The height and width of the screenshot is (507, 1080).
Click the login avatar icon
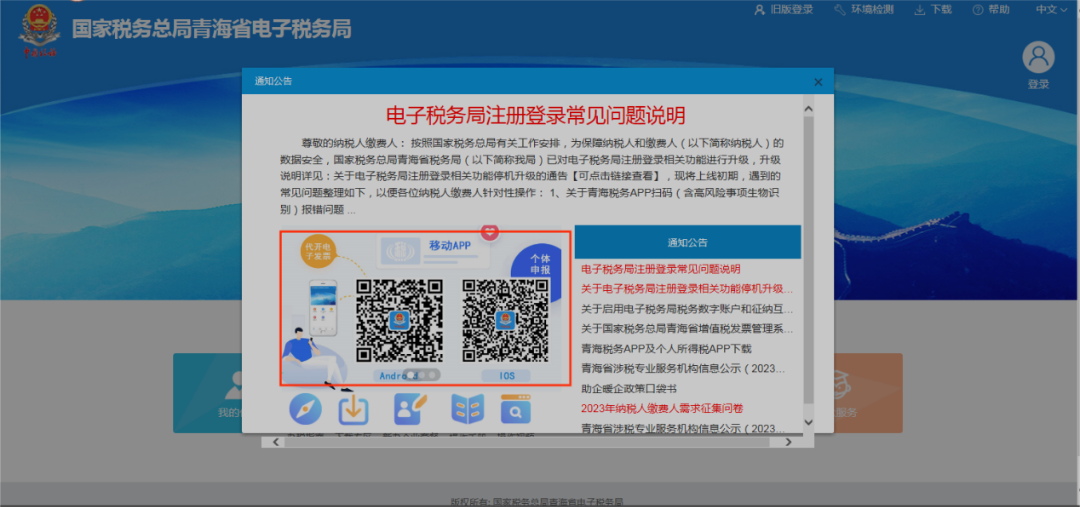[x=1038, y=58]
